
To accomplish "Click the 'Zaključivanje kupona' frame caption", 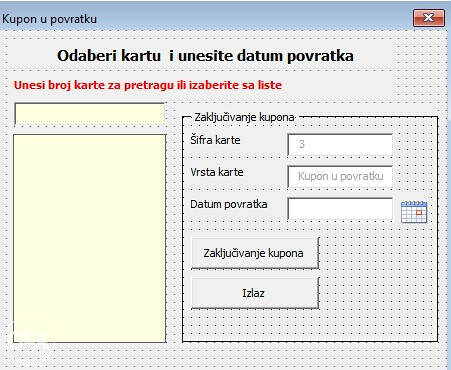I will (244, 117).
